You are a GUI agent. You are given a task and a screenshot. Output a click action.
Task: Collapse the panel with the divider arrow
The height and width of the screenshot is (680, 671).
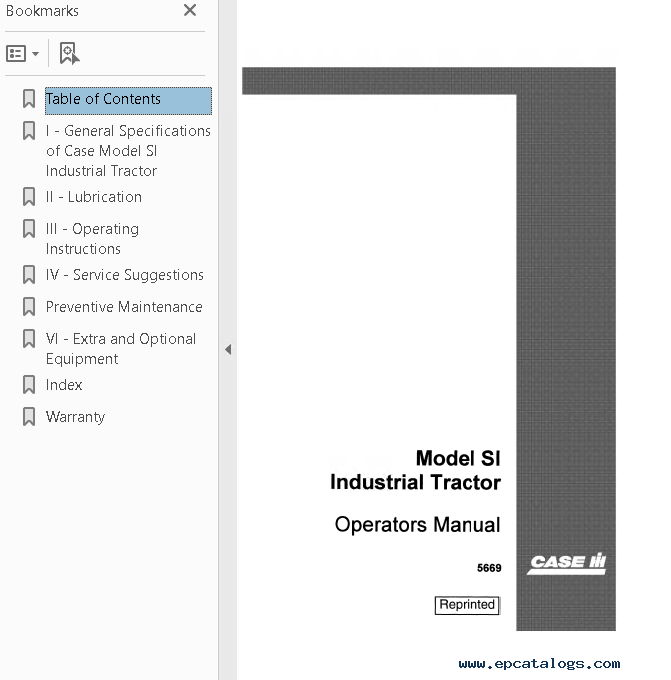[x=228, y=350]
